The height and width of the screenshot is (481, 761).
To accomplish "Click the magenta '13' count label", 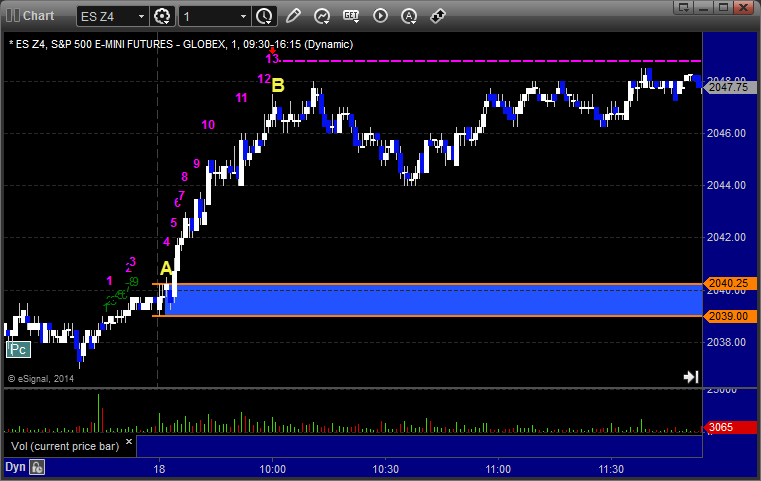I will tap(272, 59).
